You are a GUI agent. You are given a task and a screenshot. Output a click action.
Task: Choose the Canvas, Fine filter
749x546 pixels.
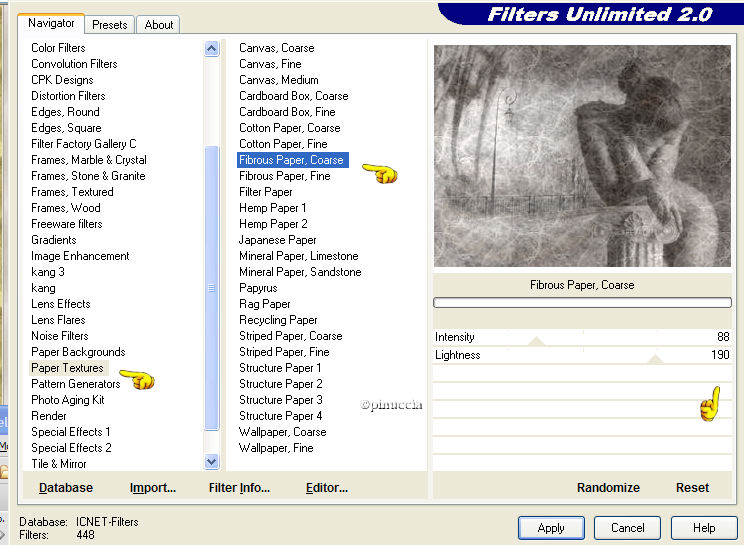[270, 64]
